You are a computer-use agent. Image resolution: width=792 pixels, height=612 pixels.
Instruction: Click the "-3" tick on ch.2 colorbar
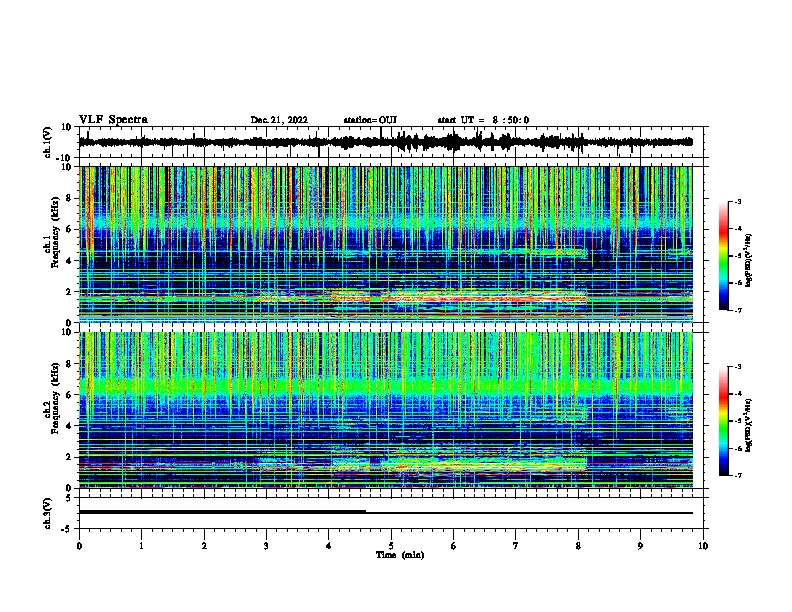click(x=738, y=367)
